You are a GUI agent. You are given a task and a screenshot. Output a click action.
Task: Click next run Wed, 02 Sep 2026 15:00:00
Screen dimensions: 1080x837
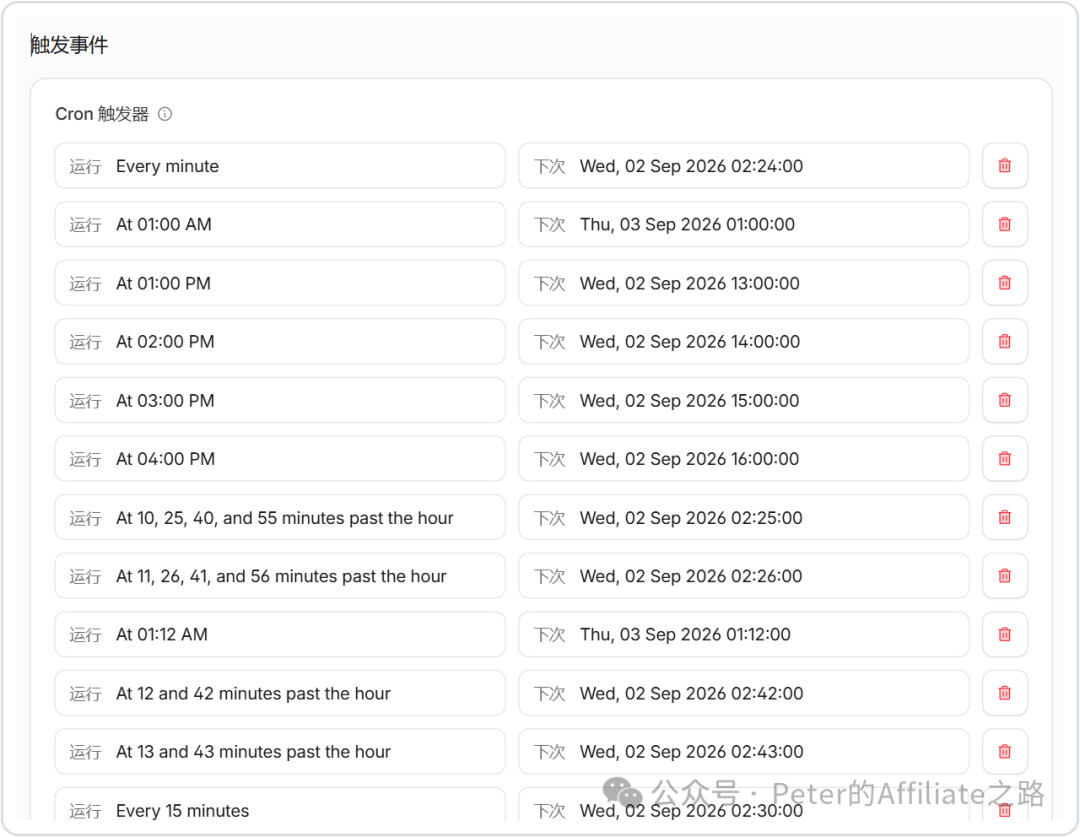coord(744,400)
